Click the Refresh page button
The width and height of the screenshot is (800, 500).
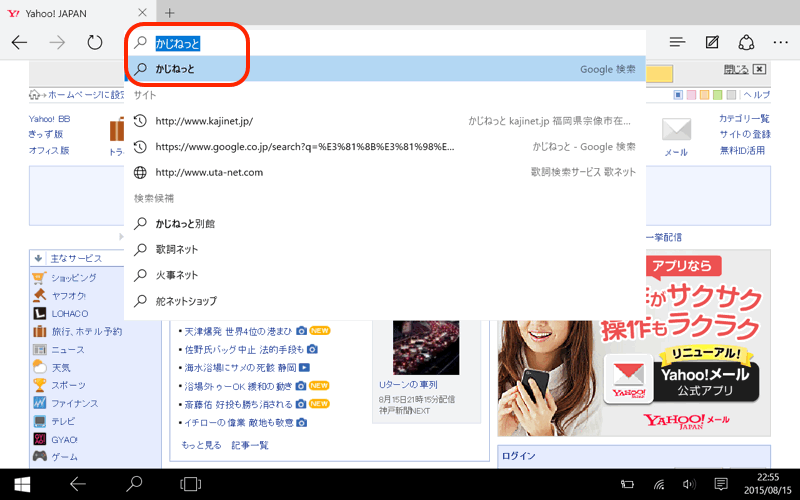[x=95, y=42]
